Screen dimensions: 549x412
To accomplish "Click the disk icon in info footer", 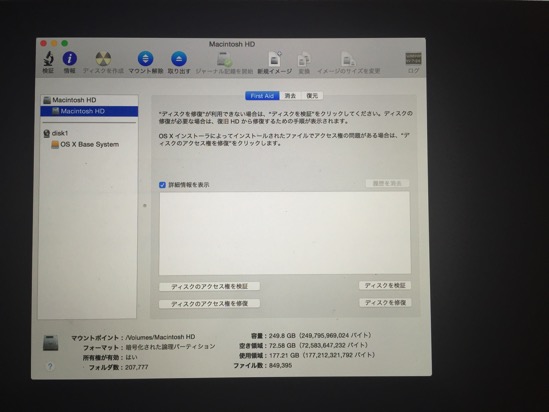I will tap(50, 343).
